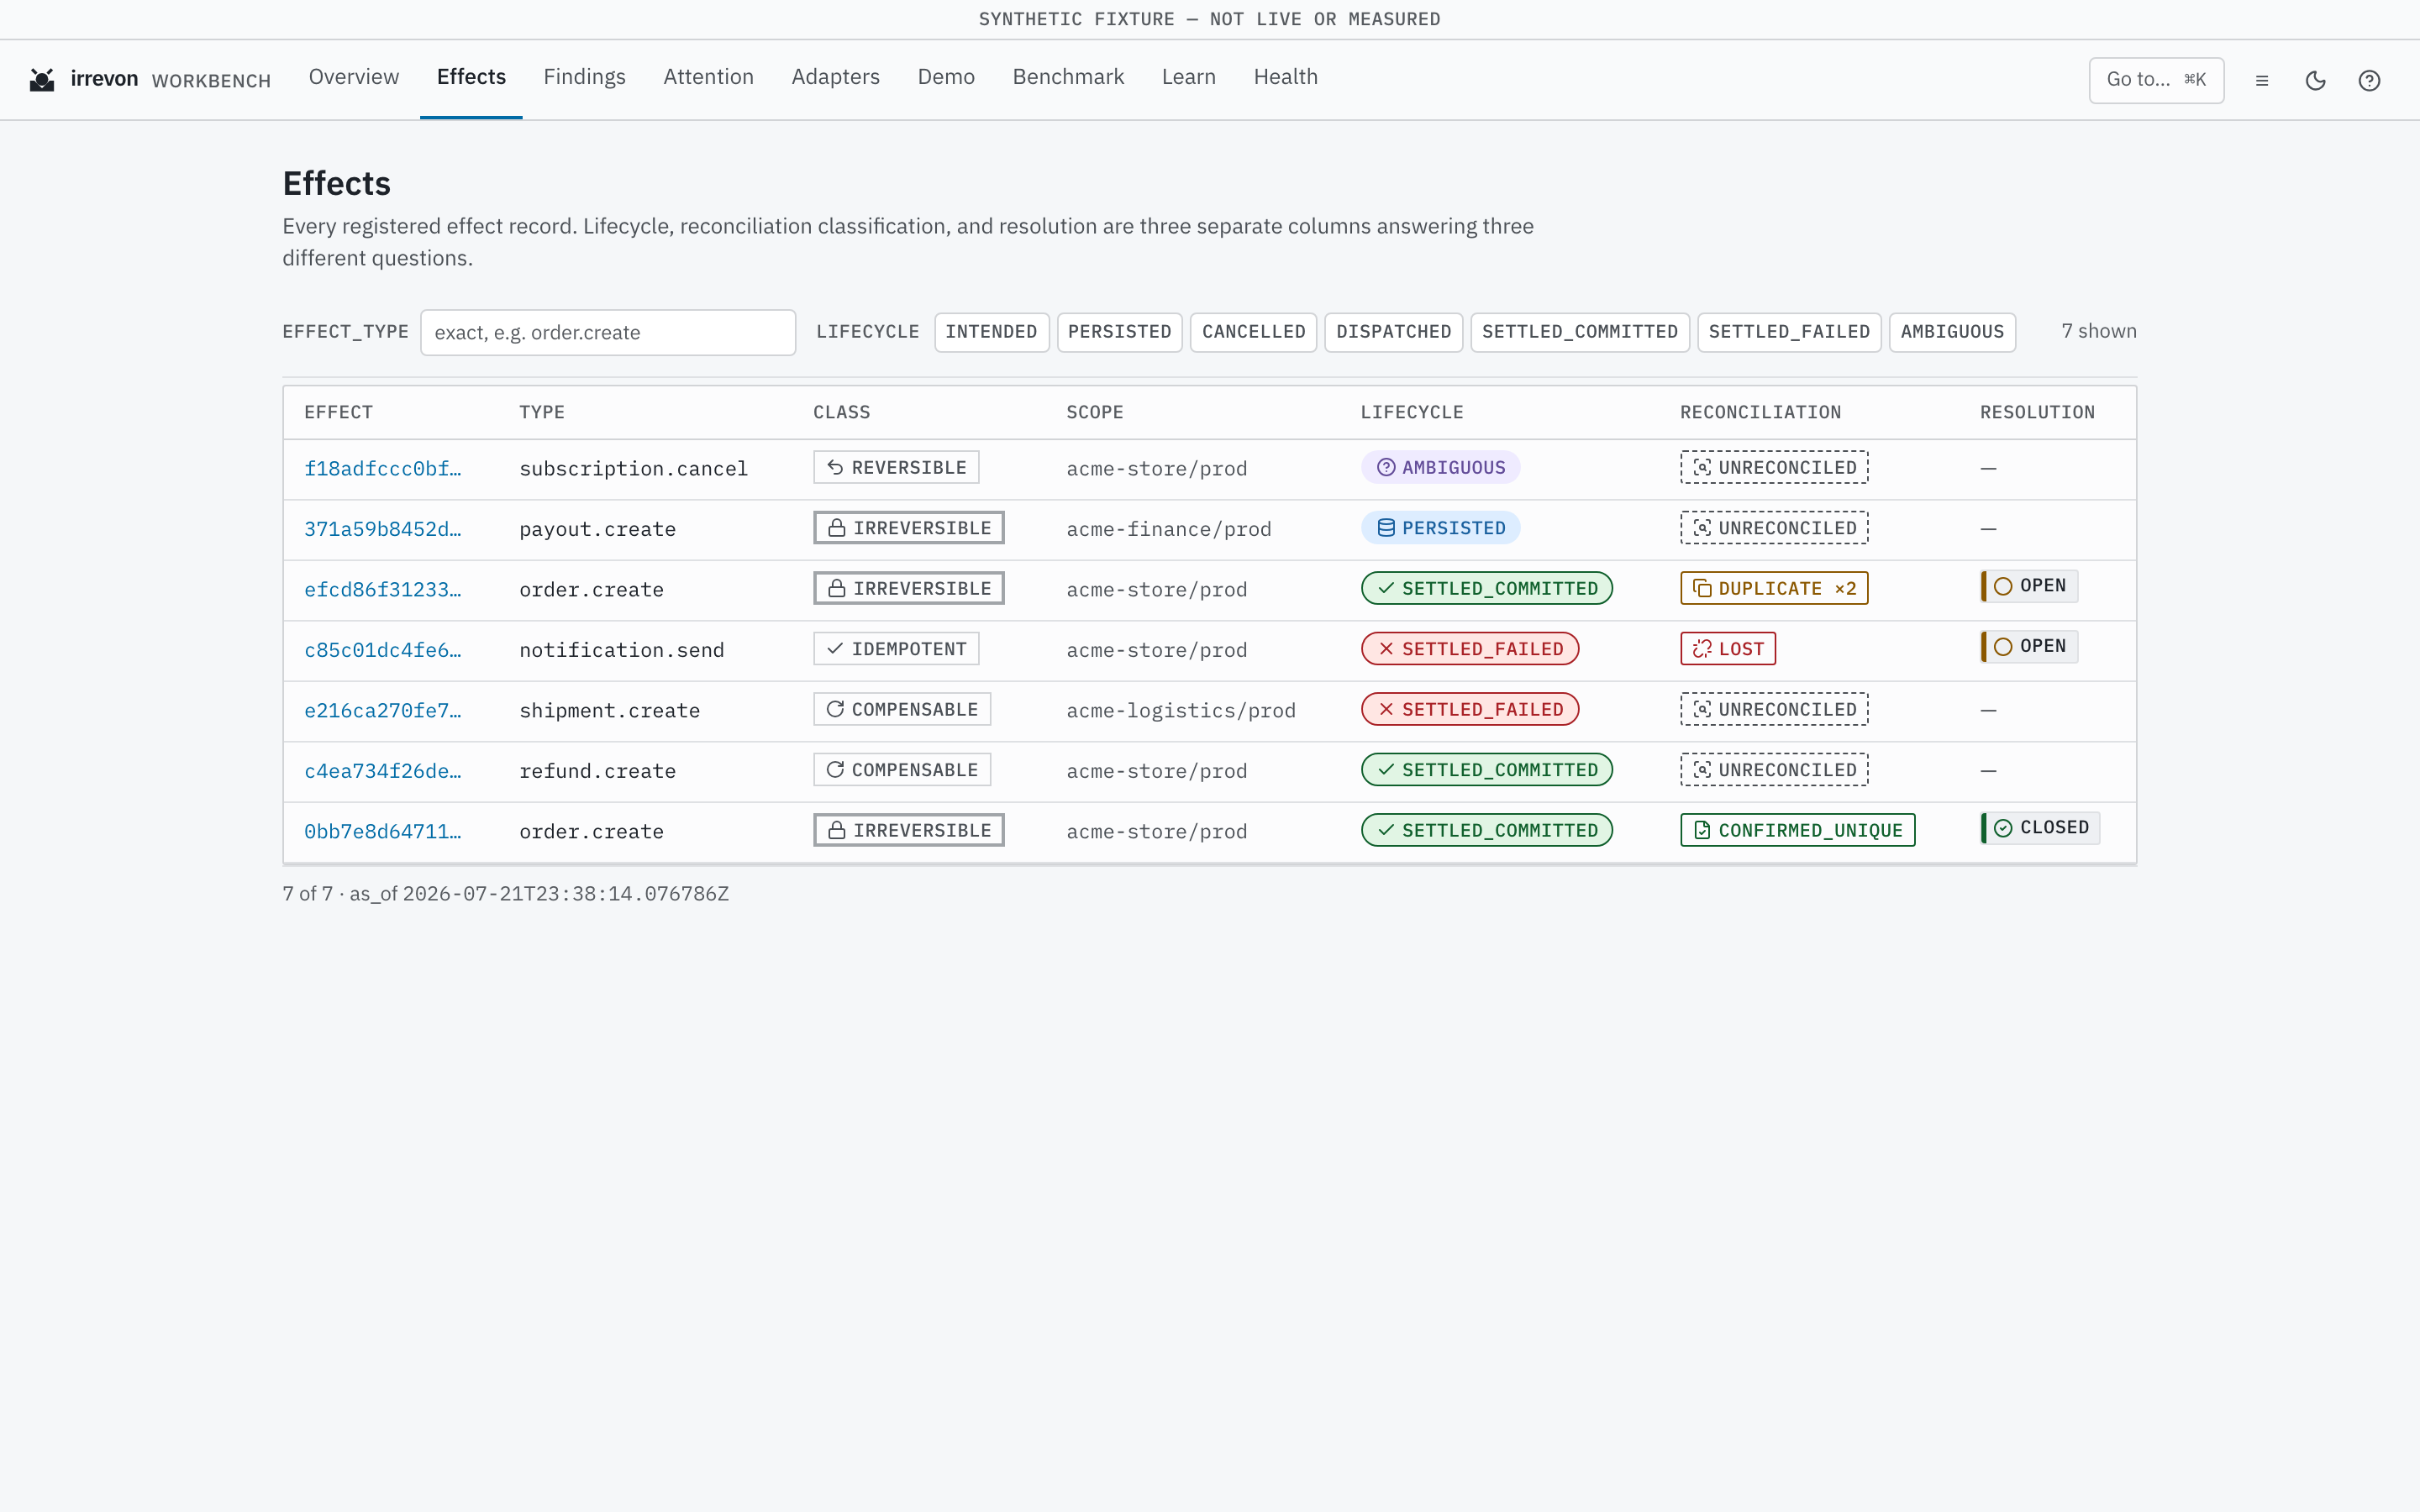Toggle the INTENDED lifecycle filter
Image resolution: width=2420 pixels, height=1512 pixels.
991,332
